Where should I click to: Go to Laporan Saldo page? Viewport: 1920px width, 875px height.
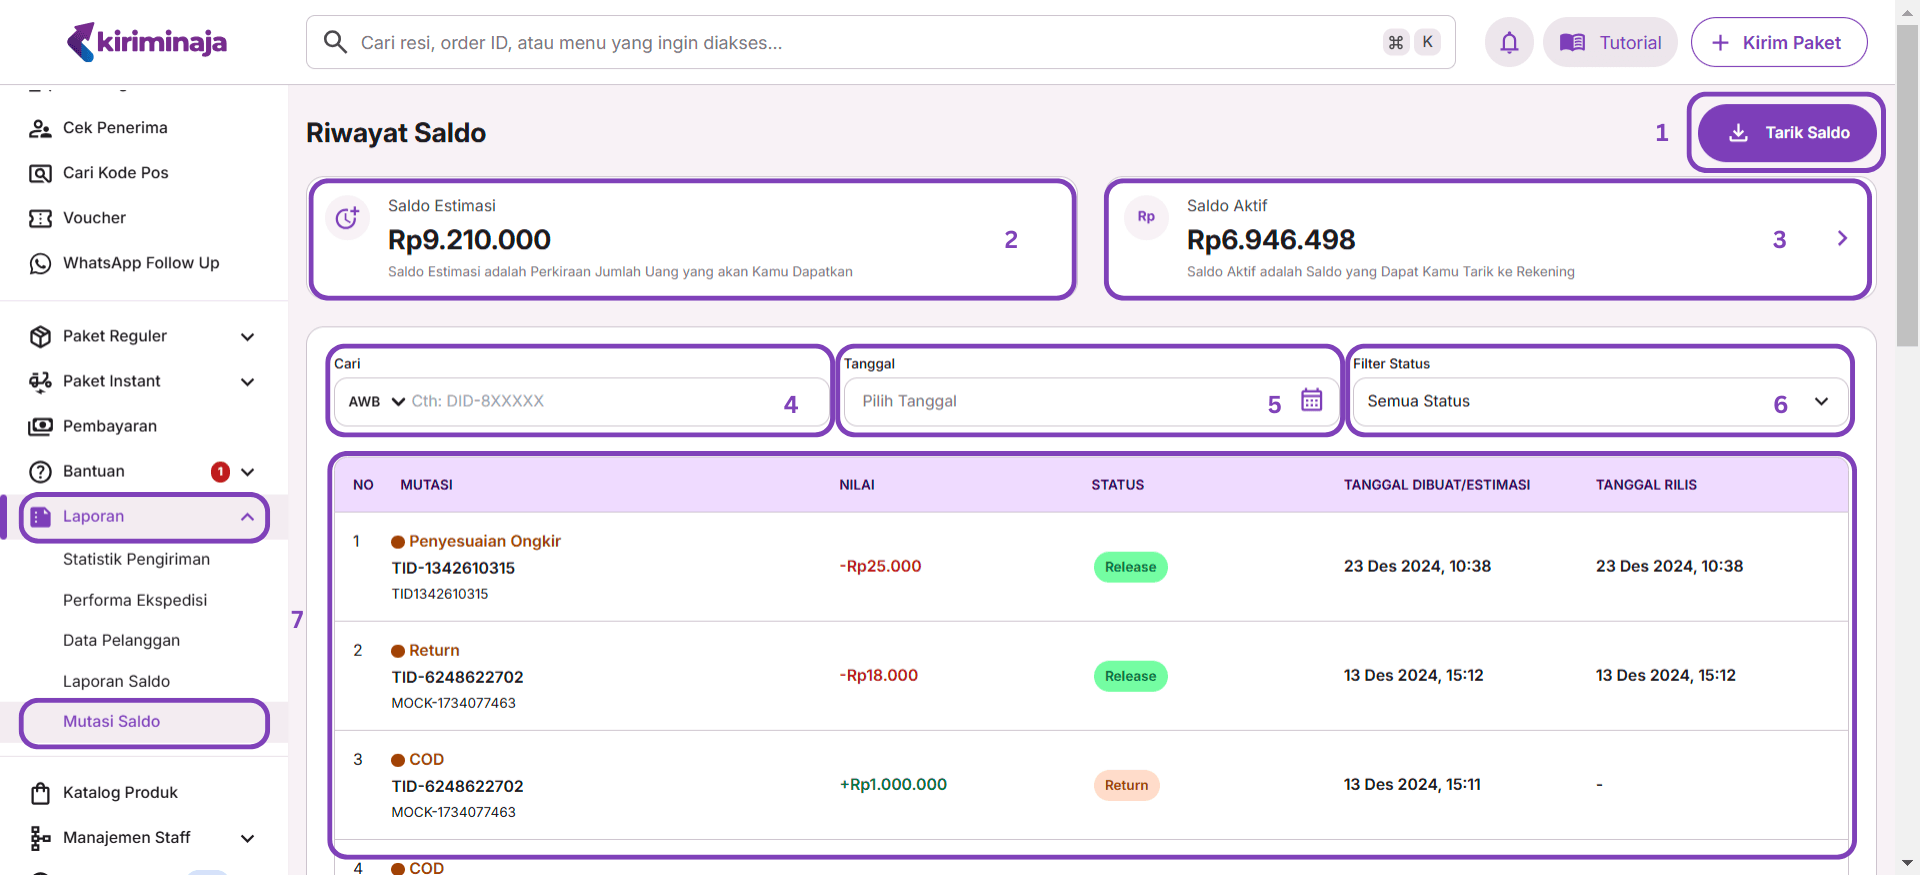[116, 681]
